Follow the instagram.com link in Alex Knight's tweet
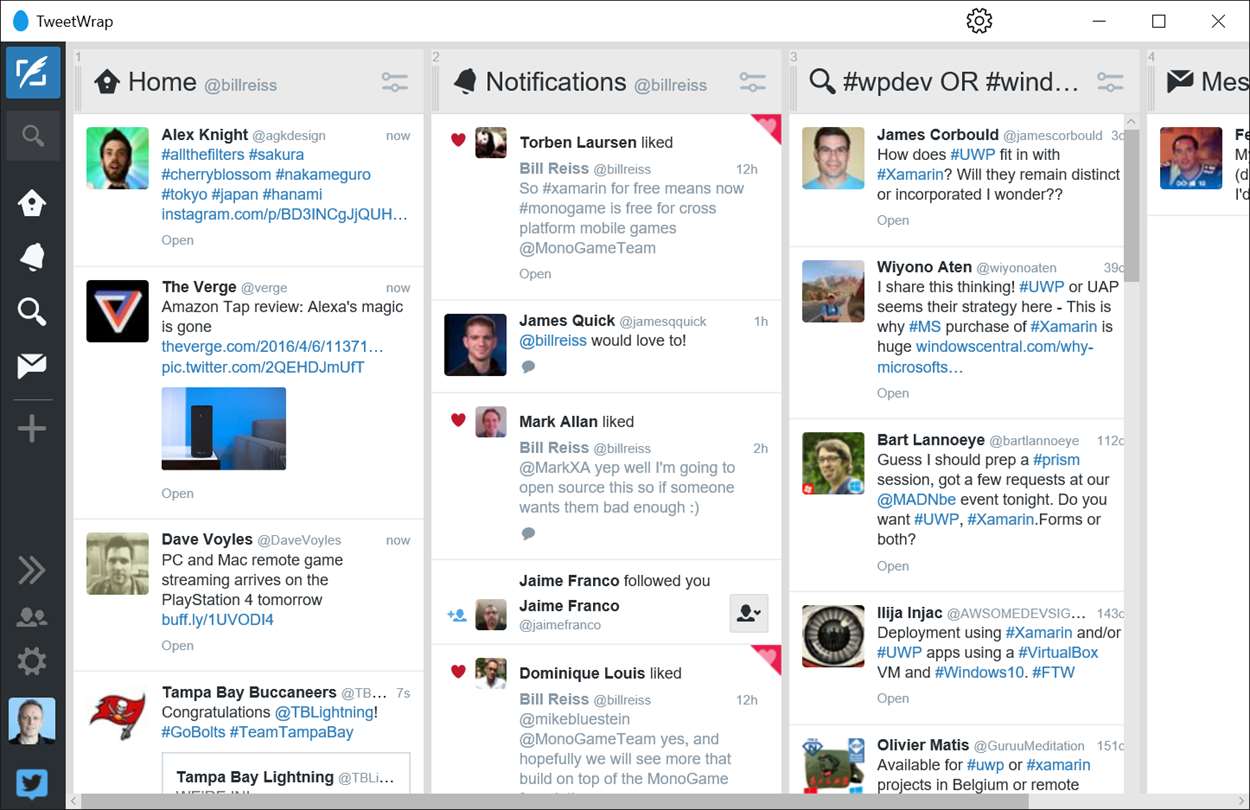Screen dimensions: 1250x810 tap(285, 214)
